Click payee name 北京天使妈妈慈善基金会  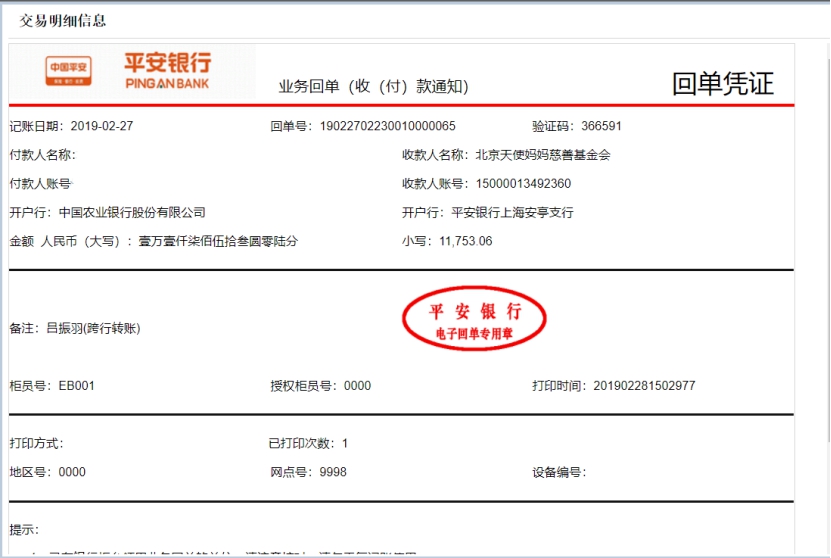(543, 155)
